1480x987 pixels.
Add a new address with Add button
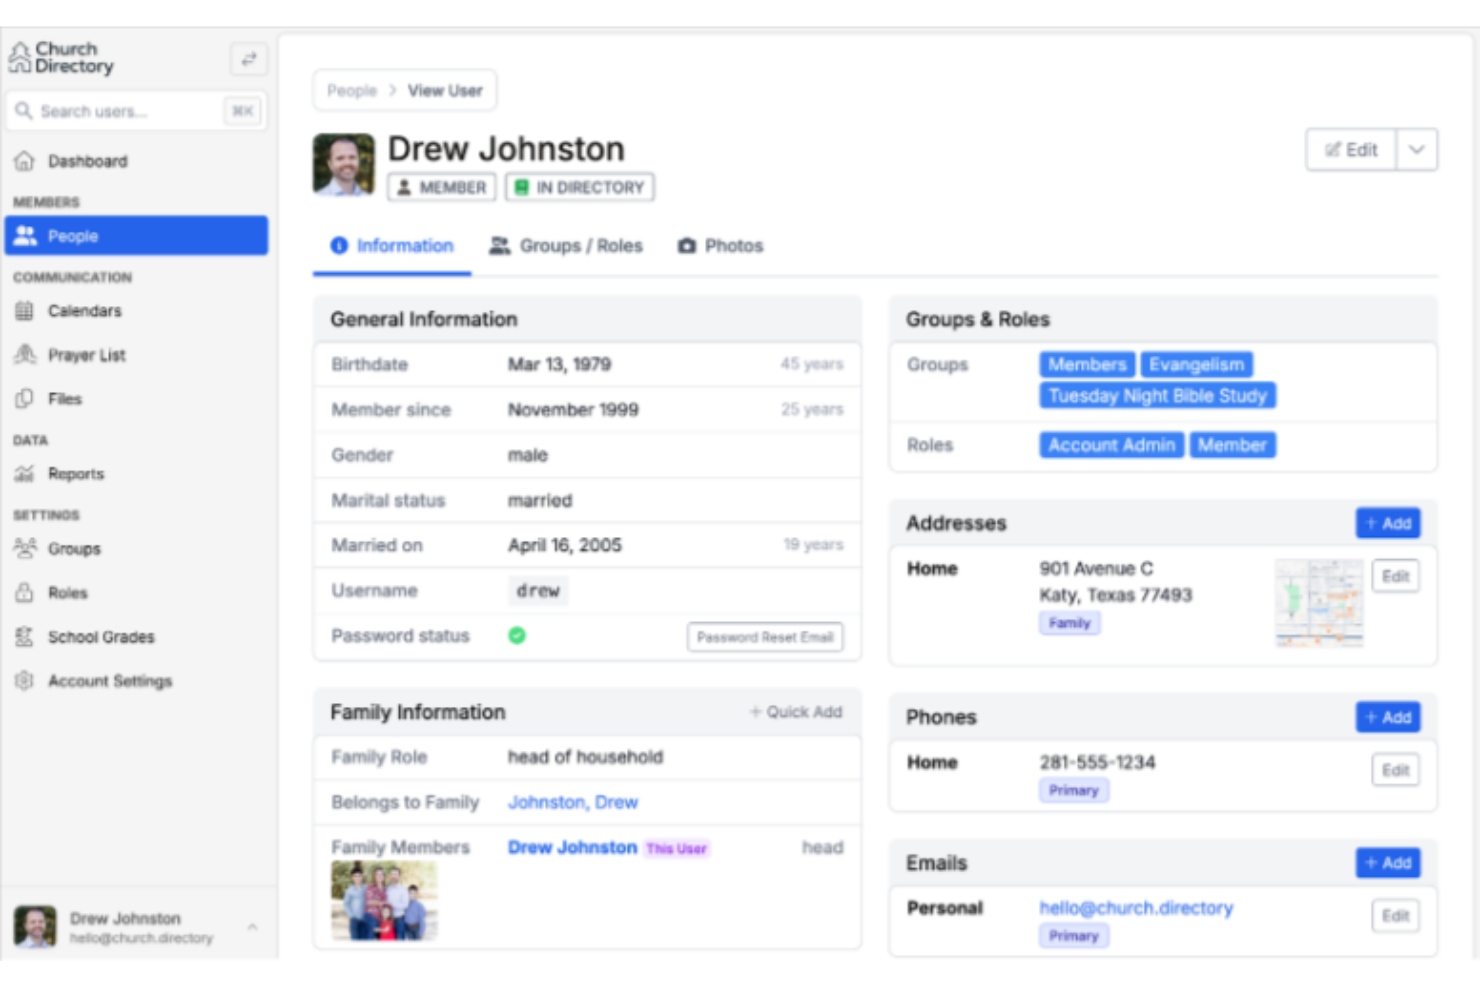1388,523
